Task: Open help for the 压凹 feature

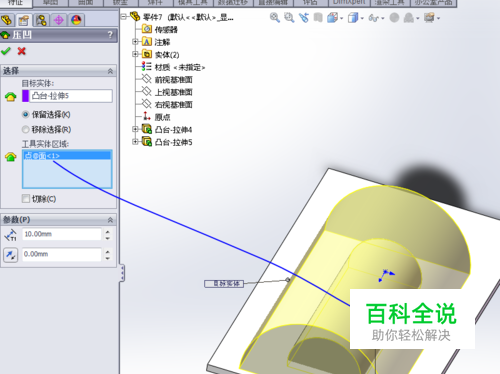Action: click(110, 35)
